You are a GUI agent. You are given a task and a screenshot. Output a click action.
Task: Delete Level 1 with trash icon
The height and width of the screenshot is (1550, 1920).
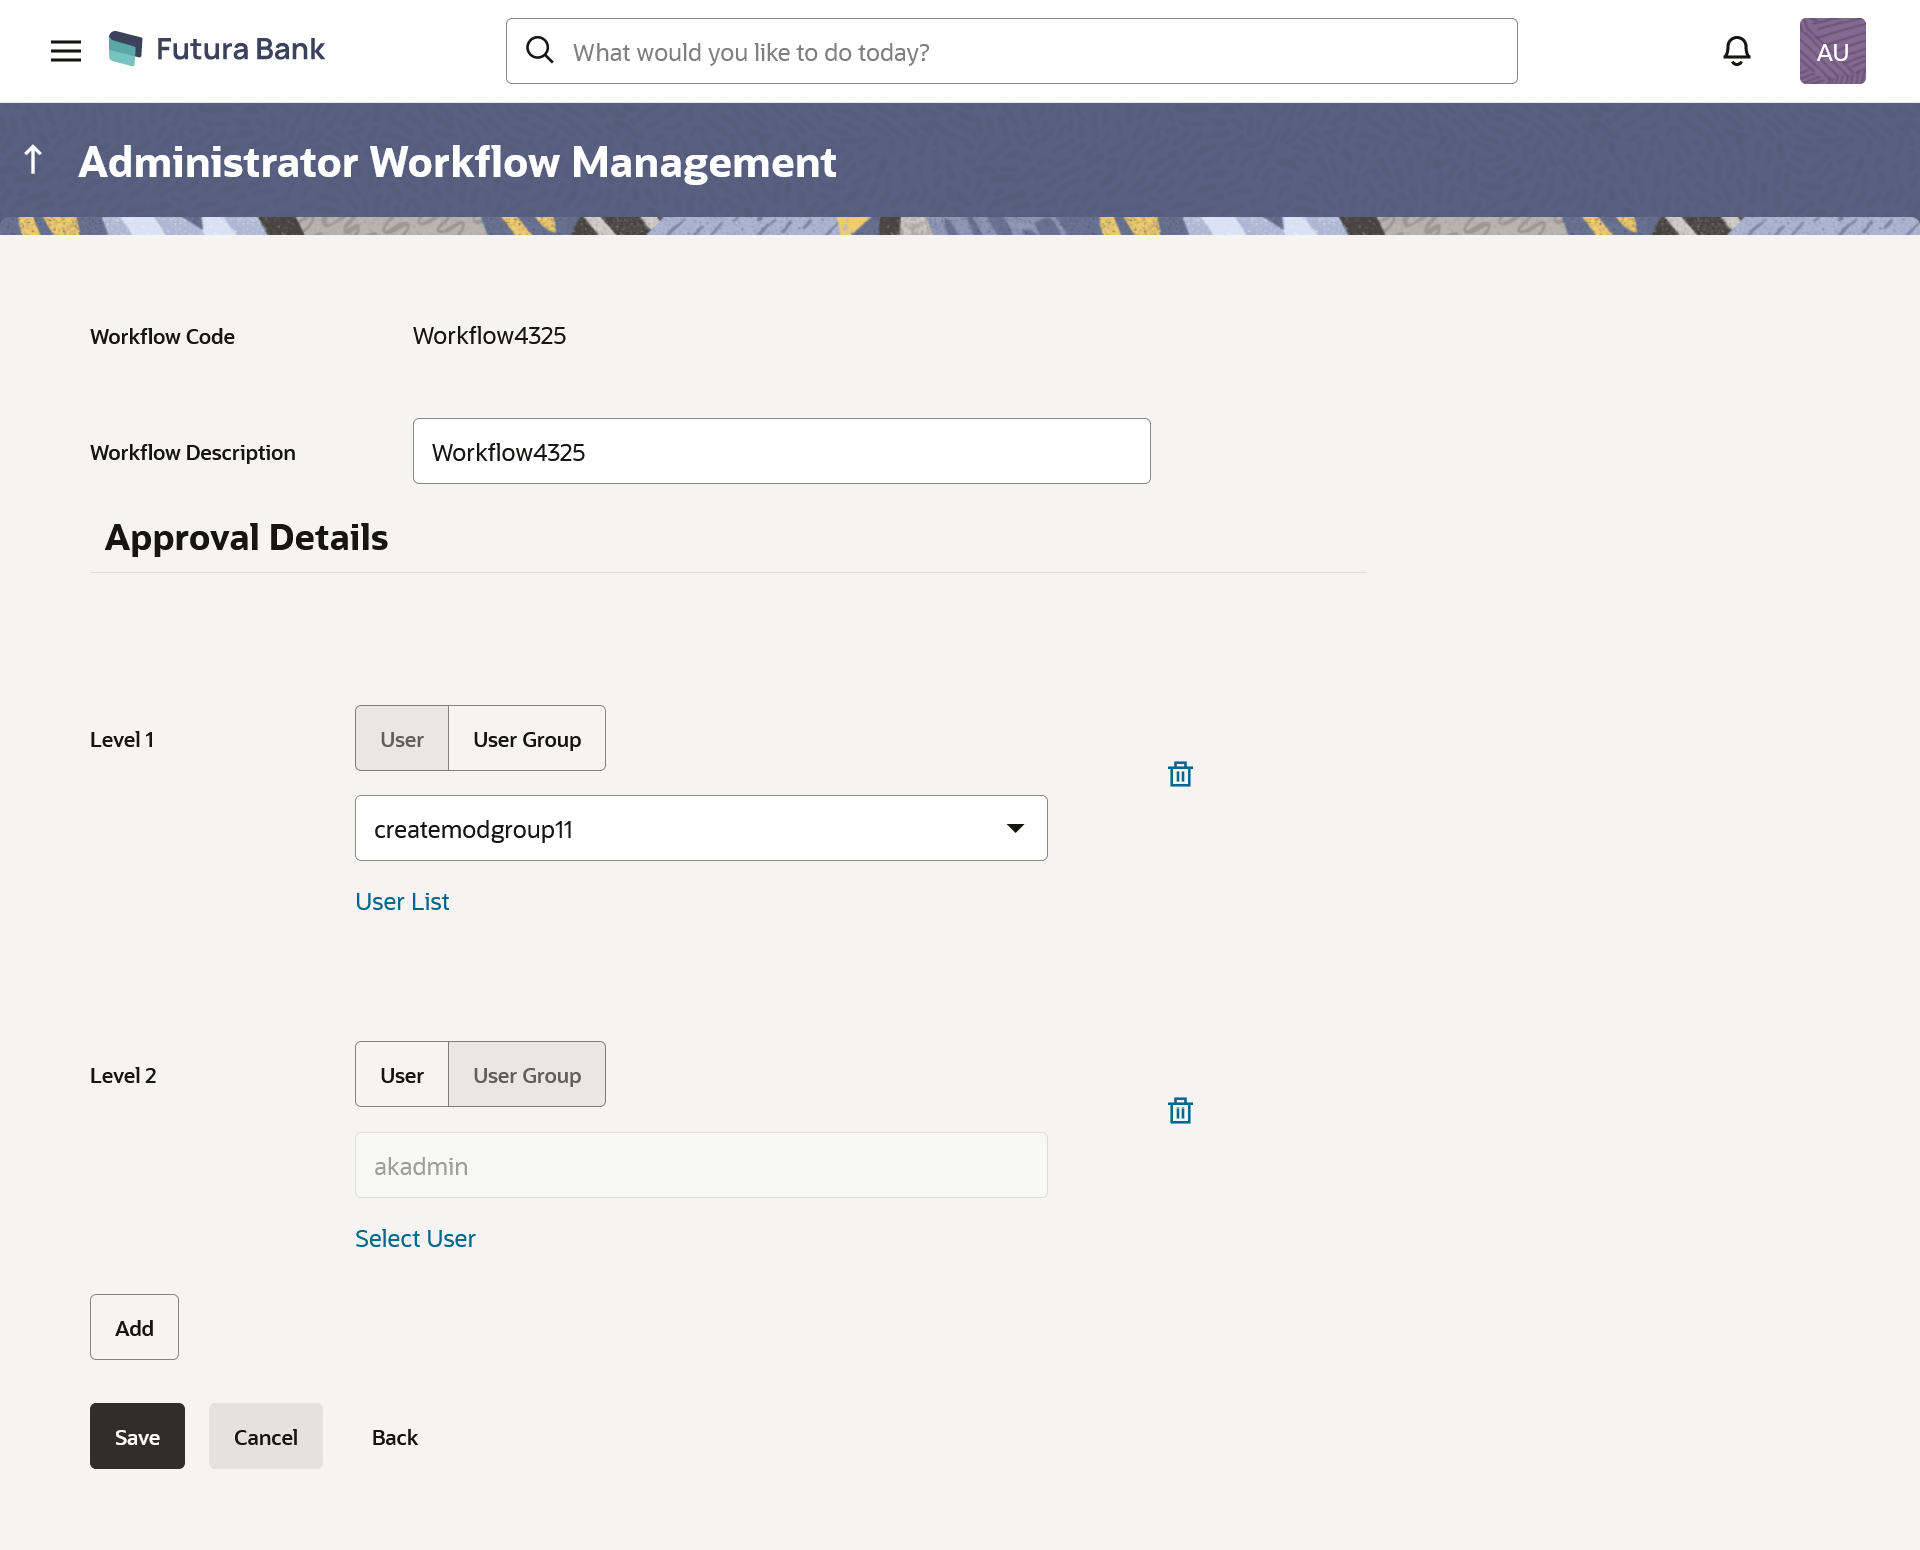1180,774
